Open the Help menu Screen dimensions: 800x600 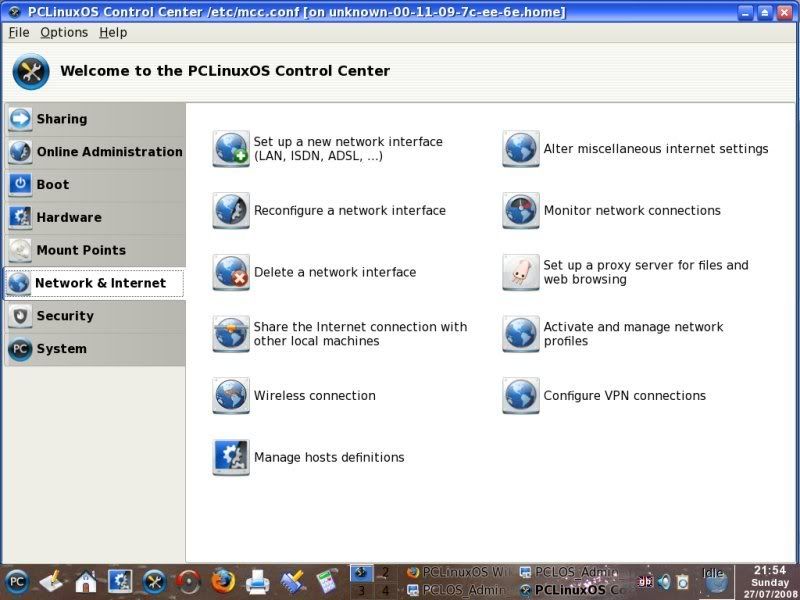click(x=113, y=33)
